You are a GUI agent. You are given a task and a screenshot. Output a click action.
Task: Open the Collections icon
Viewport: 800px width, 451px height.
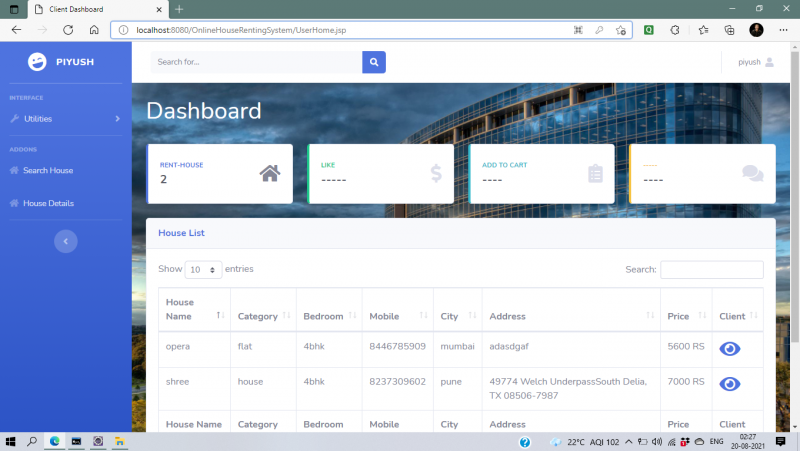[x=730, y=30]
